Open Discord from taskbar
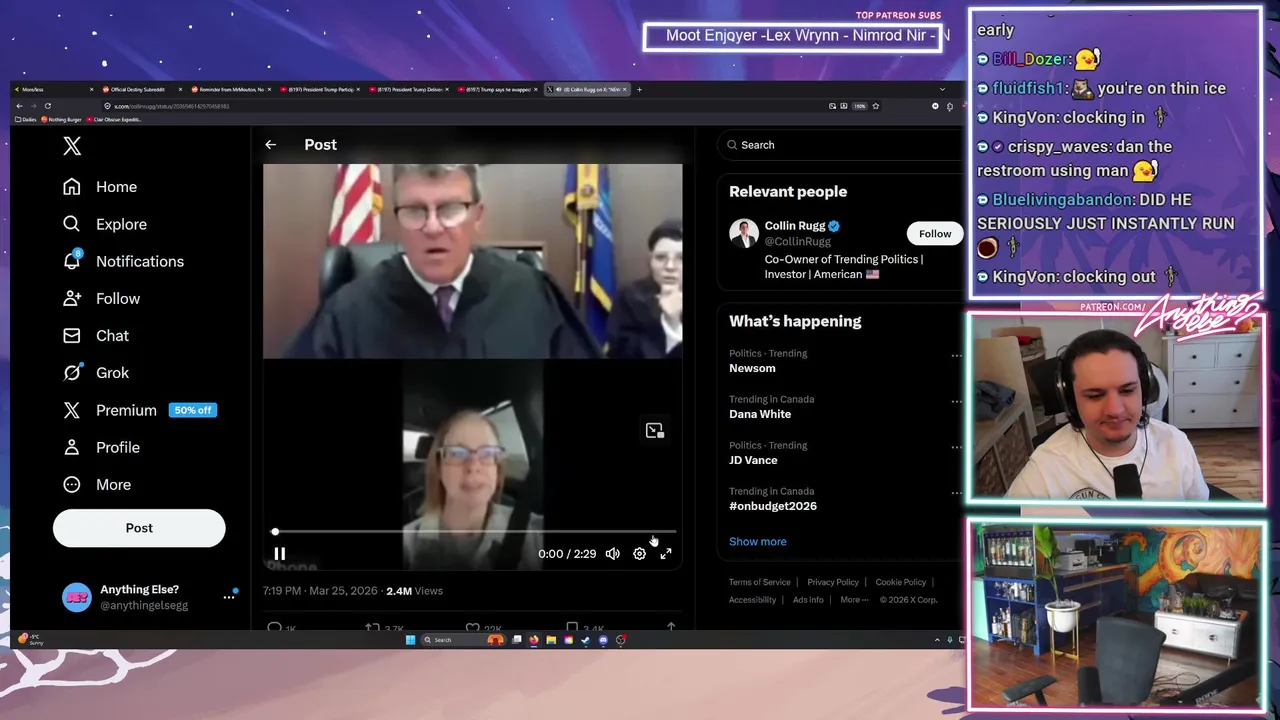Screen dimensions: 1280x720 [x=603, y=640]
